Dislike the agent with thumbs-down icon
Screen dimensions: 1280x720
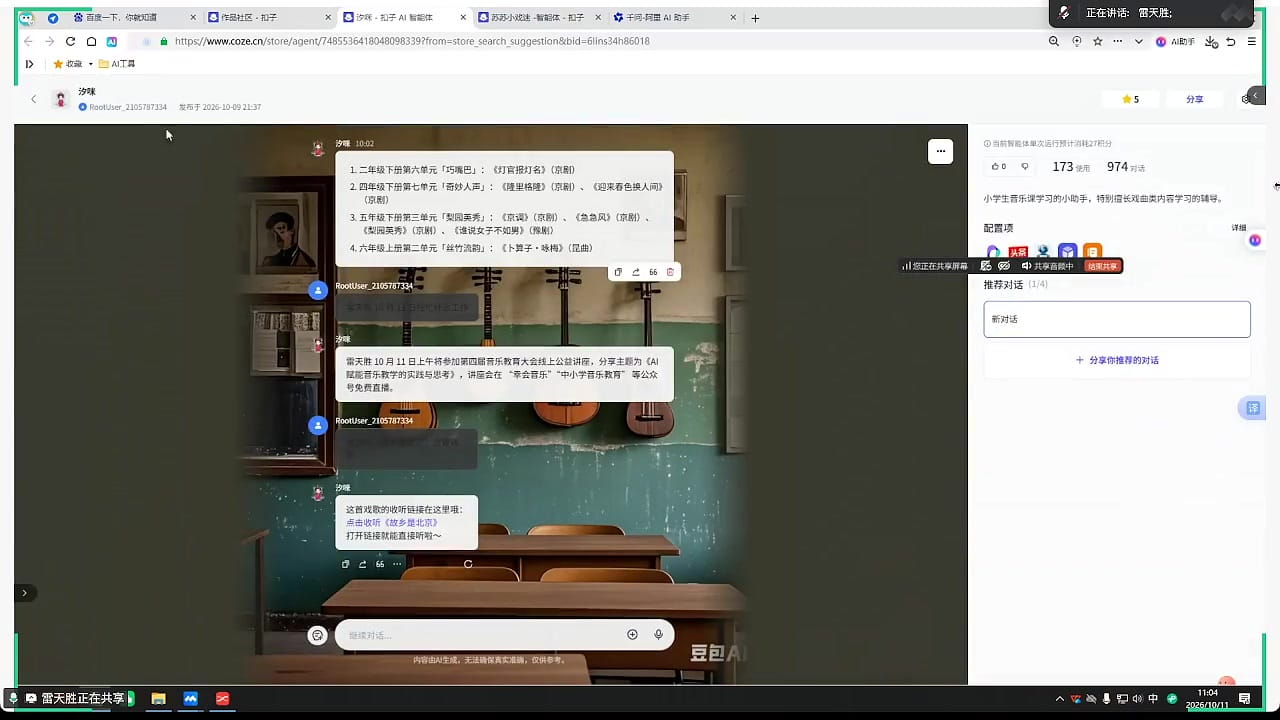click(1024, 167)
